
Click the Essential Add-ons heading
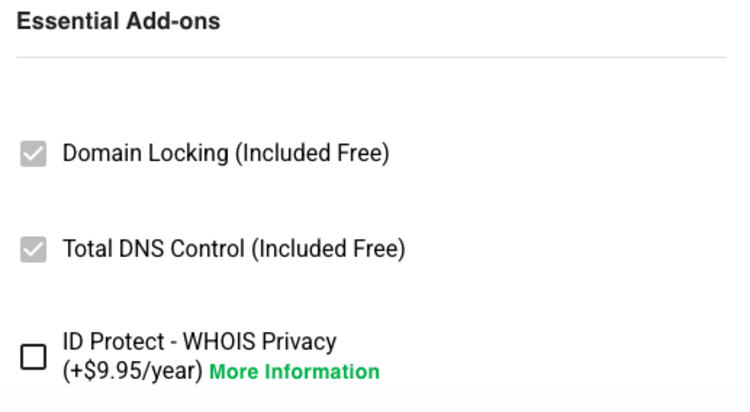[x=119, y=21]
